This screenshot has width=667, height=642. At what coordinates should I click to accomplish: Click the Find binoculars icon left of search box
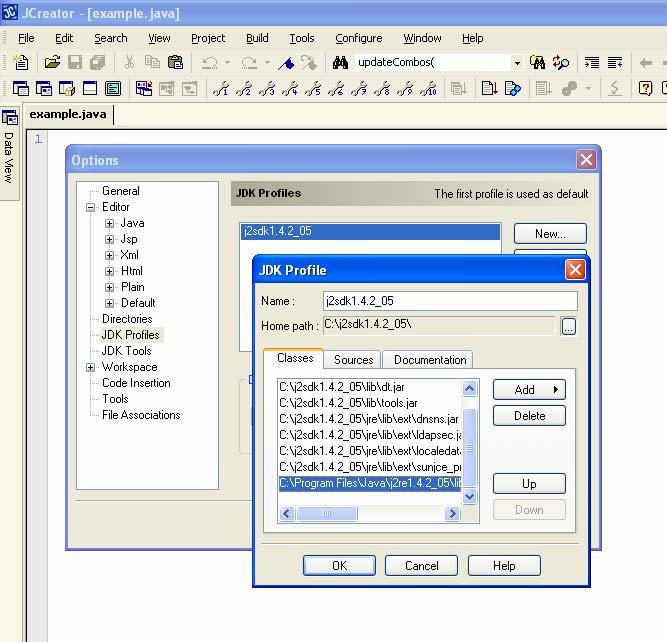click(340, 63)
